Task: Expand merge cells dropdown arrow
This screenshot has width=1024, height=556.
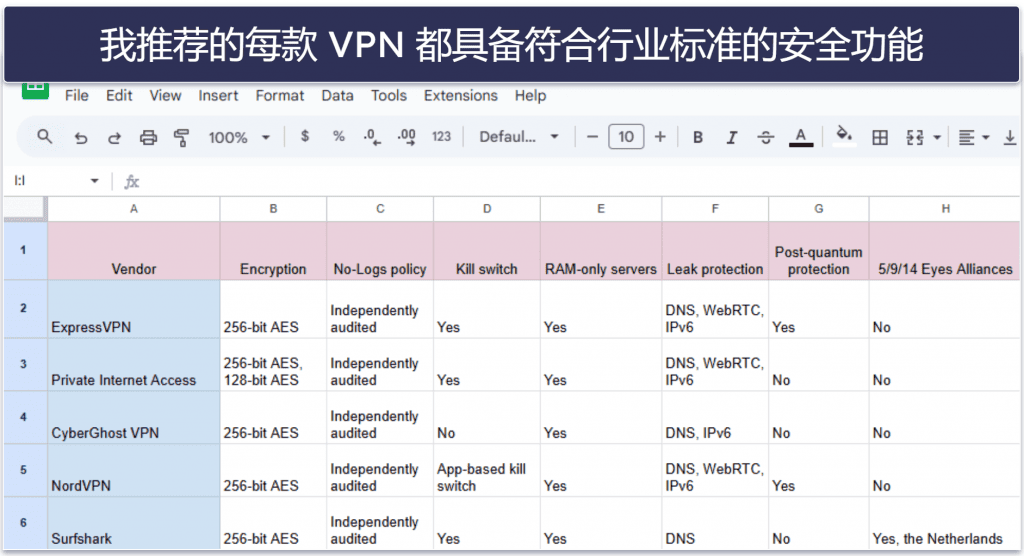Action: [x=937, y=138]
